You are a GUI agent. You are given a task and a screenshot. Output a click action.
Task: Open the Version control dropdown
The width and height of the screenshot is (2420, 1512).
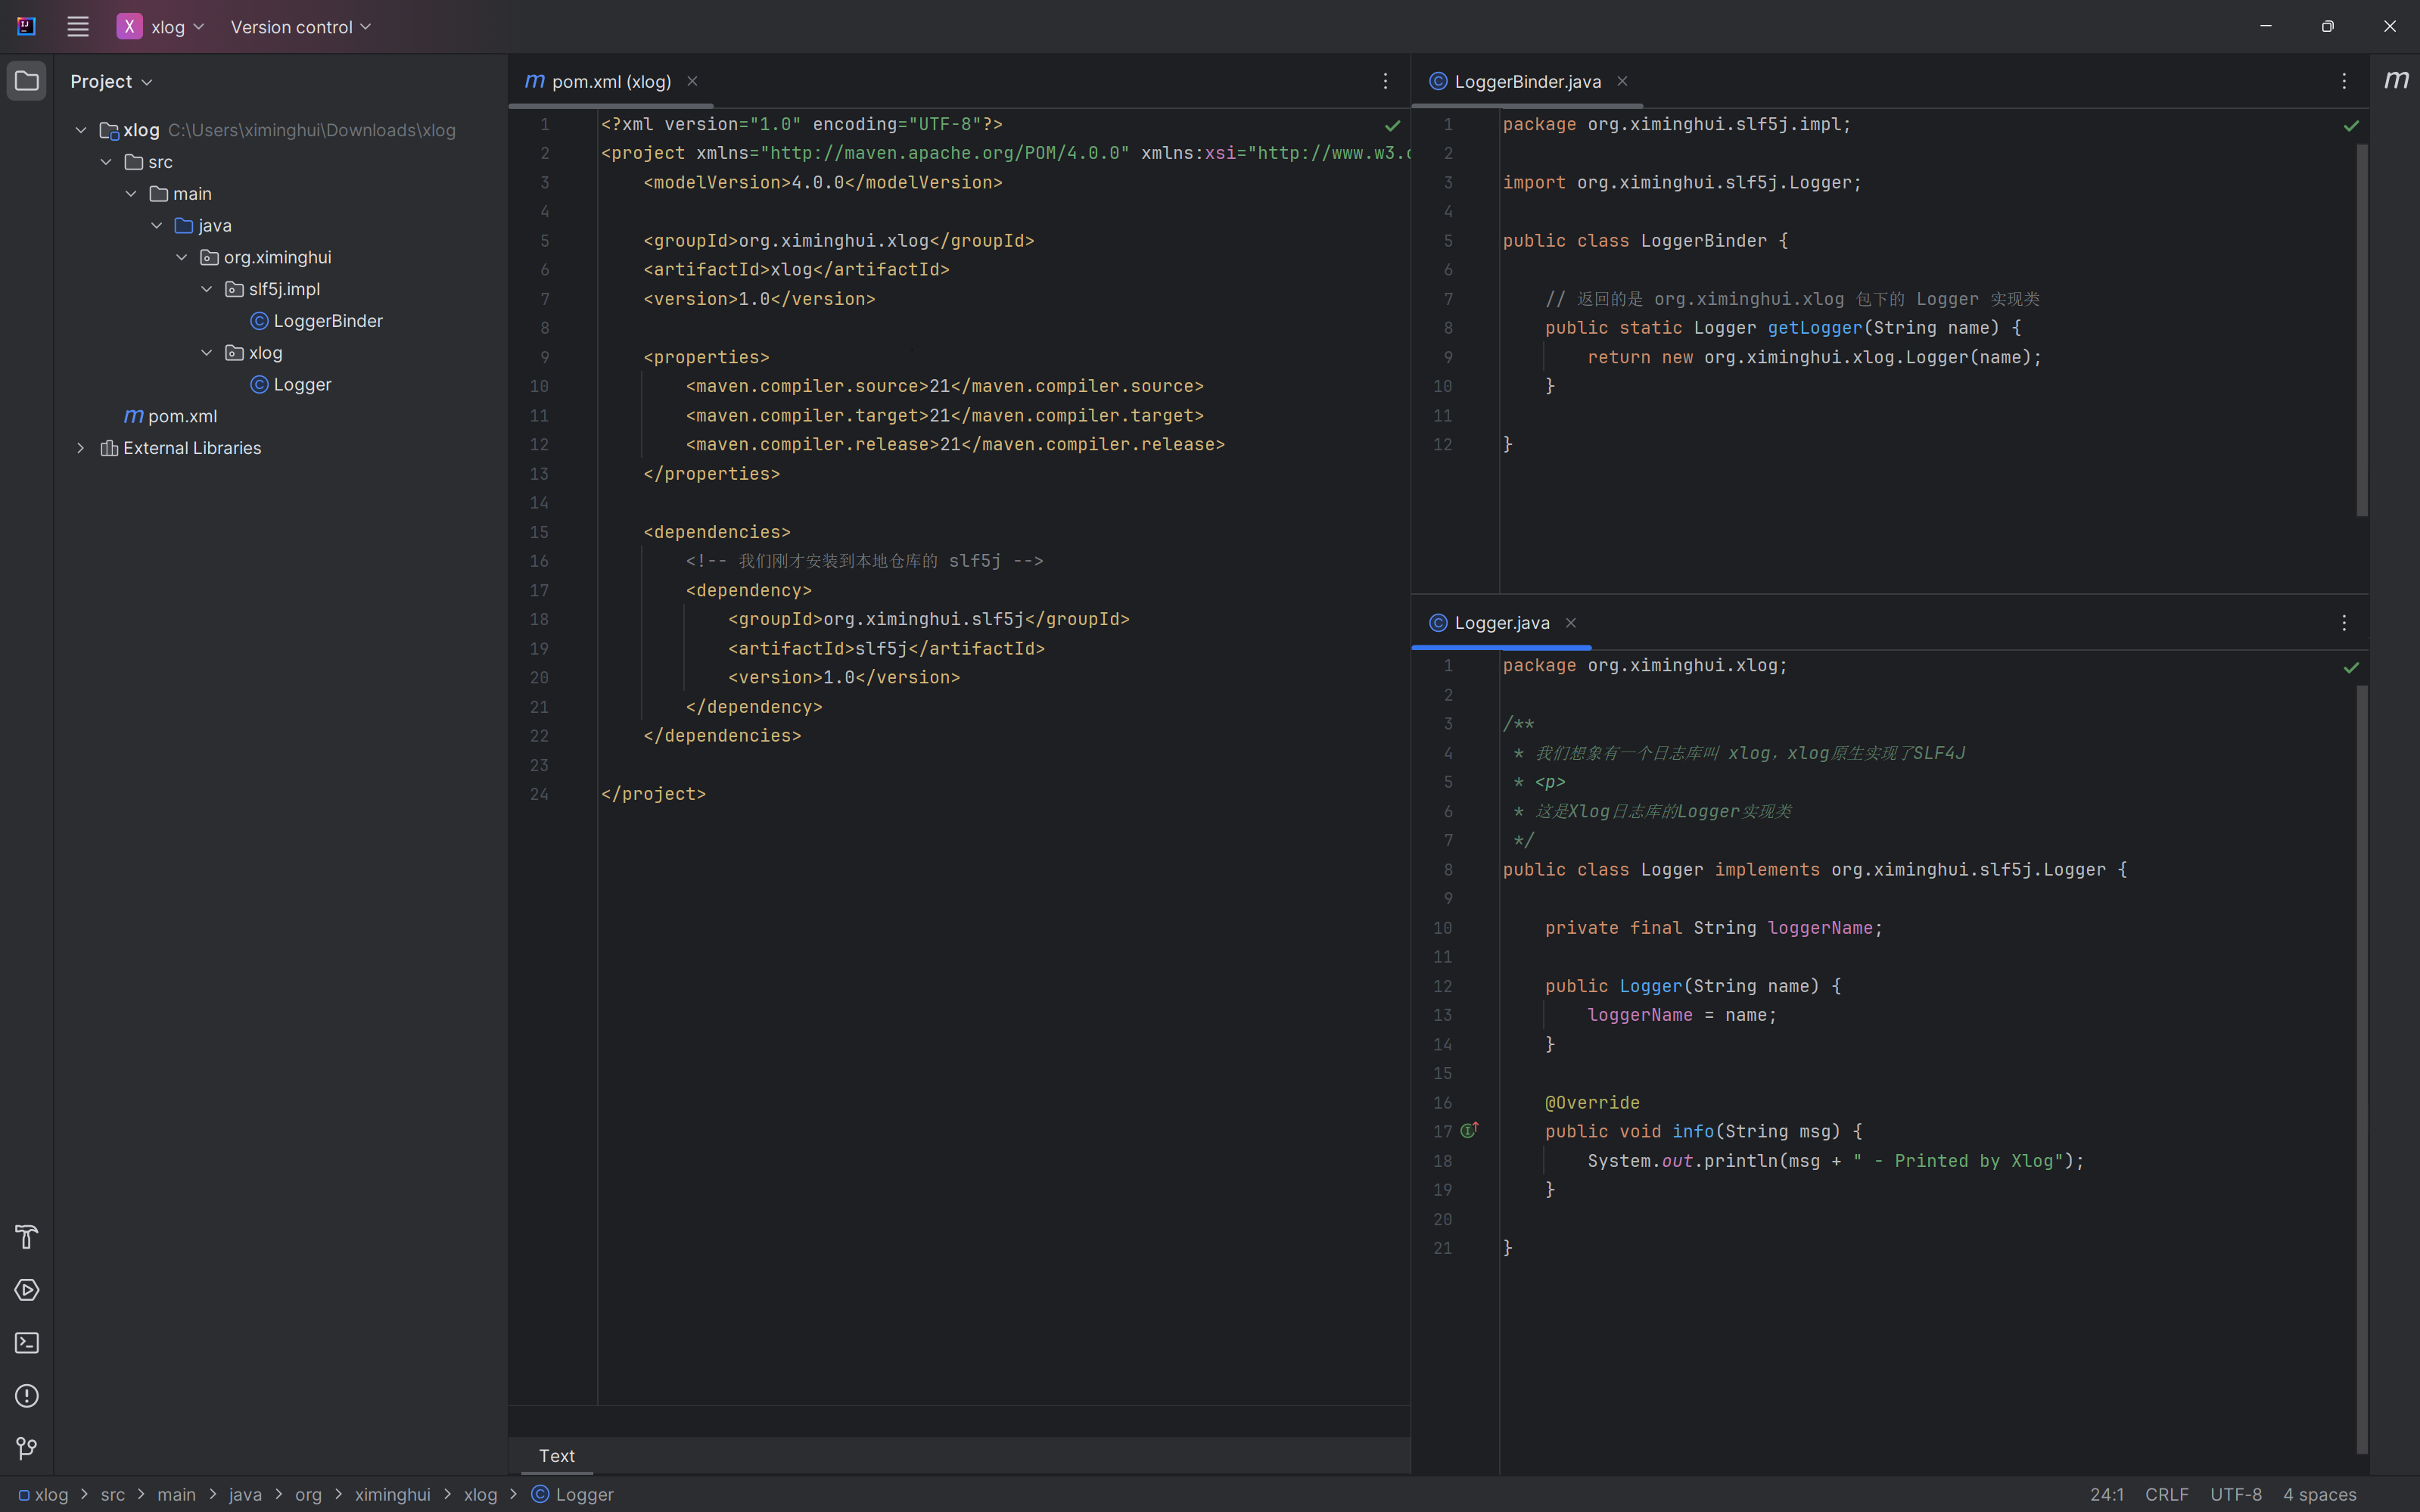[300, 27]
